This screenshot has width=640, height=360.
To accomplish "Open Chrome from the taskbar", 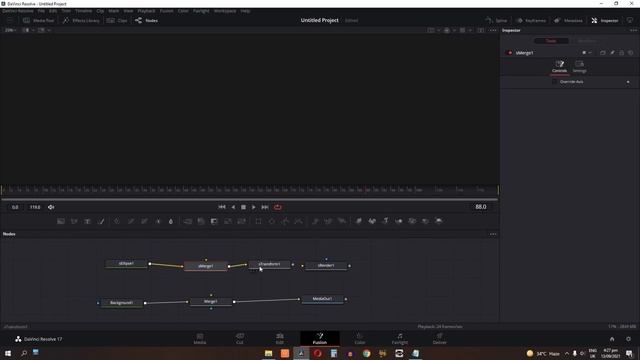I will 367,353.
